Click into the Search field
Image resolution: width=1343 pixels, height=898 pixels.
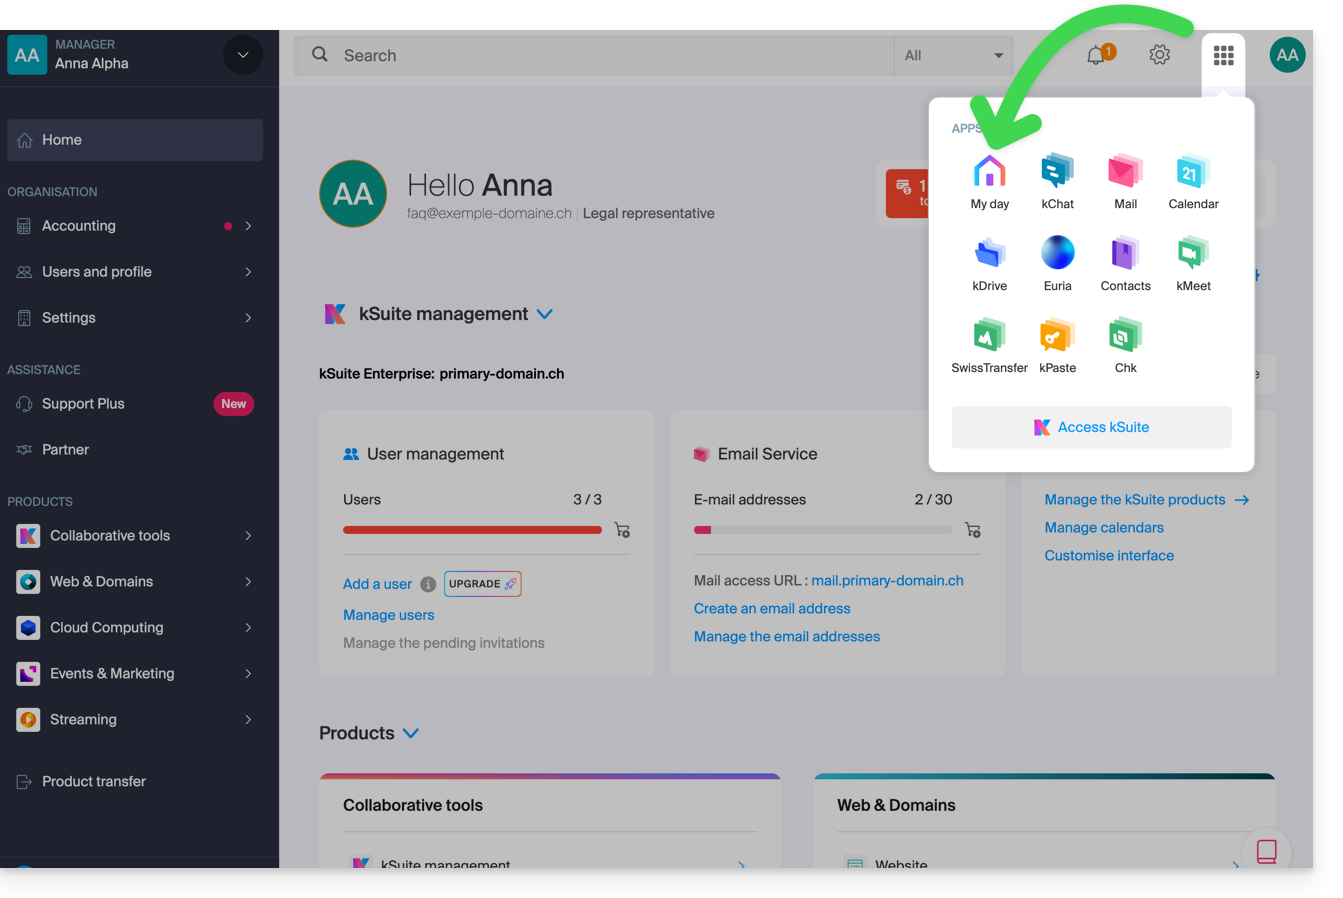coord(600,55)
